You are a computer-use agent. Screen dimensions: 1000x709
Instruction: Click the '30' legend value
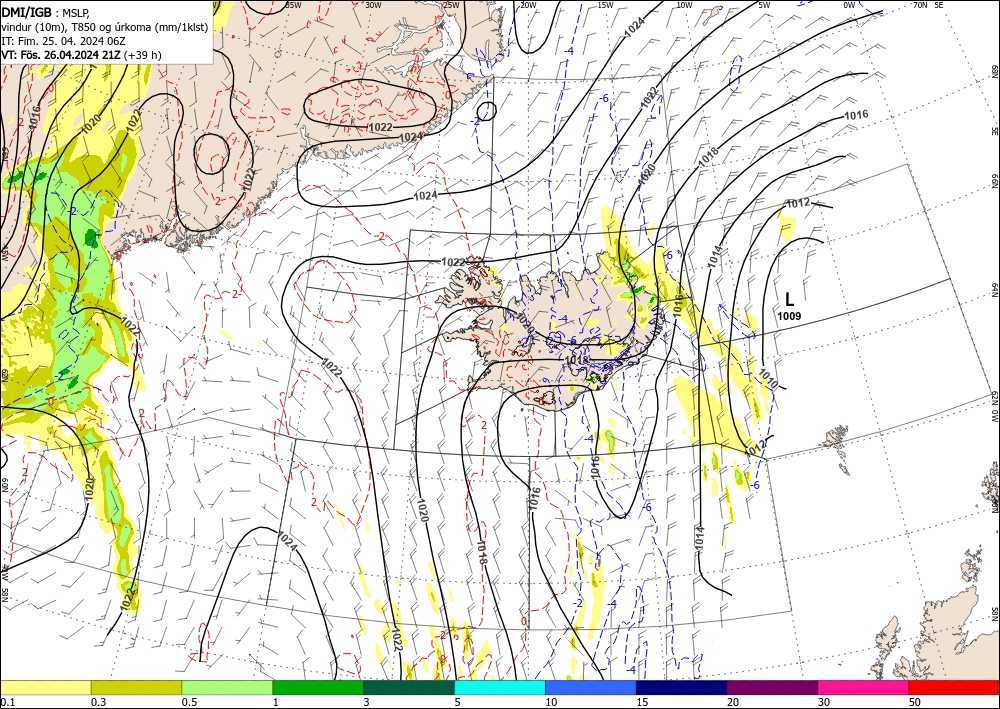824,701
